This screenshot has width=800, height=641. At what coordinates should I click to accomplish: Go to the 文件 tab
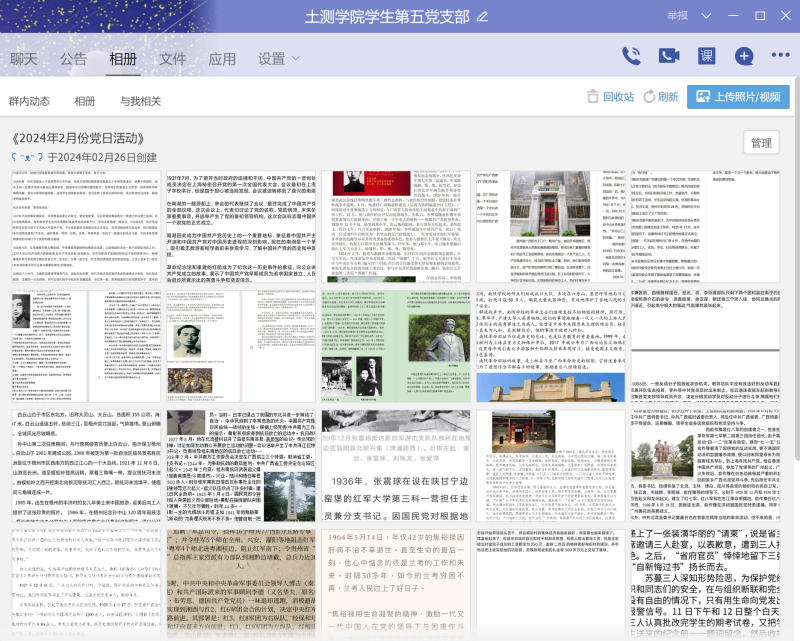(173, 59)
